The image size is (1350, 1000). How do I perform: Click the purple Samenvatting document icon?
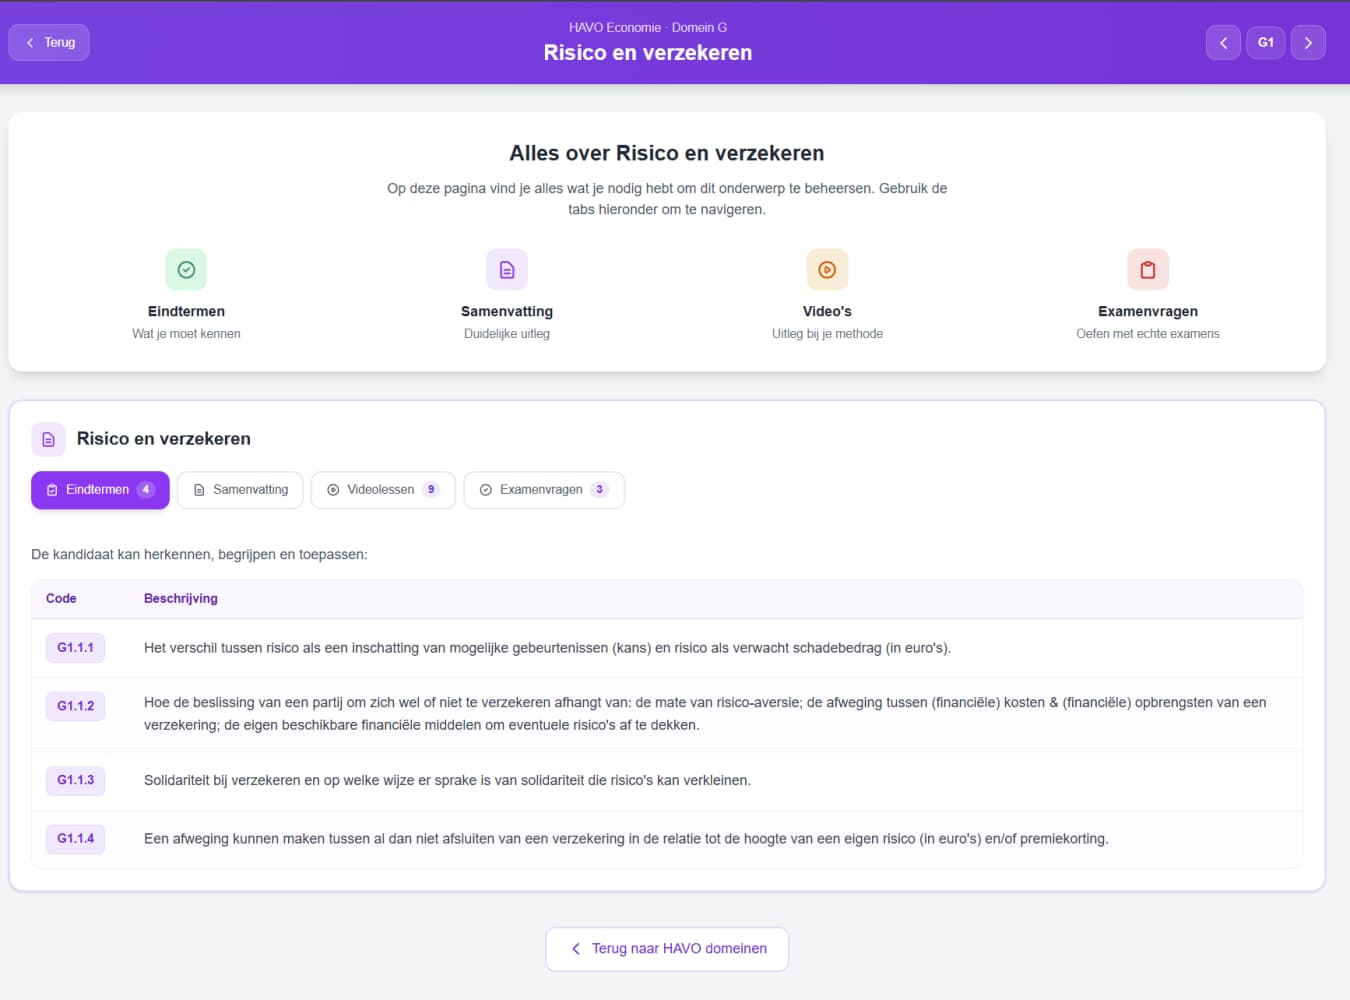pos(507,269)
